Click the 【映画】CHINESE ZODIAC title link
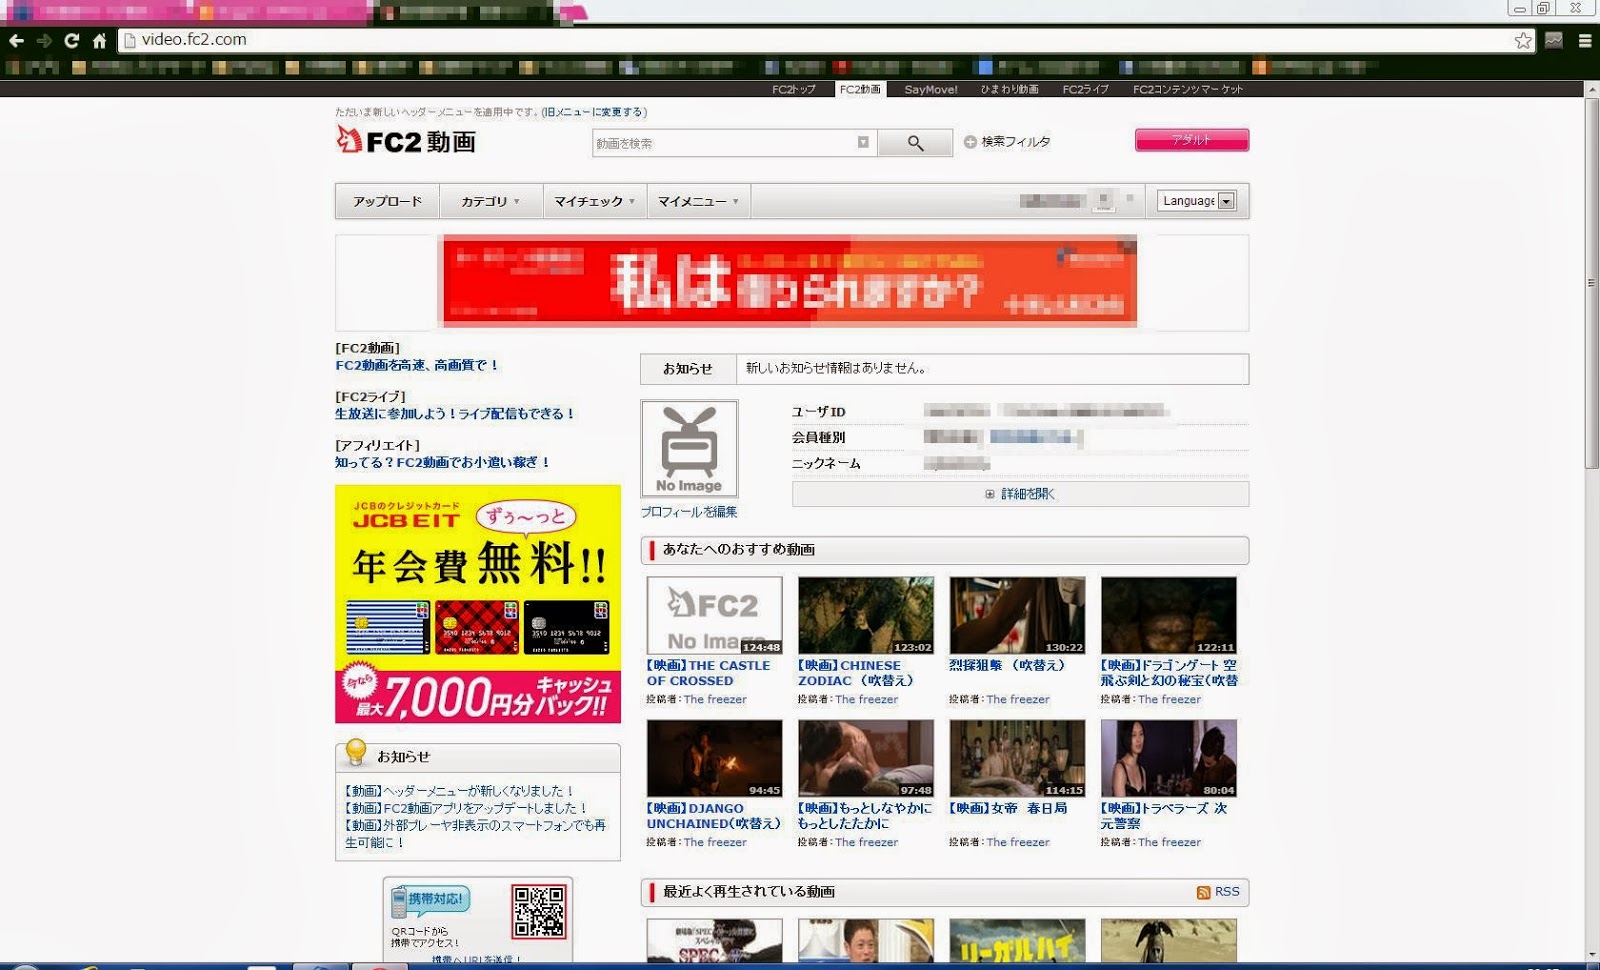The image size is (1600, 970). coord(857,673)
